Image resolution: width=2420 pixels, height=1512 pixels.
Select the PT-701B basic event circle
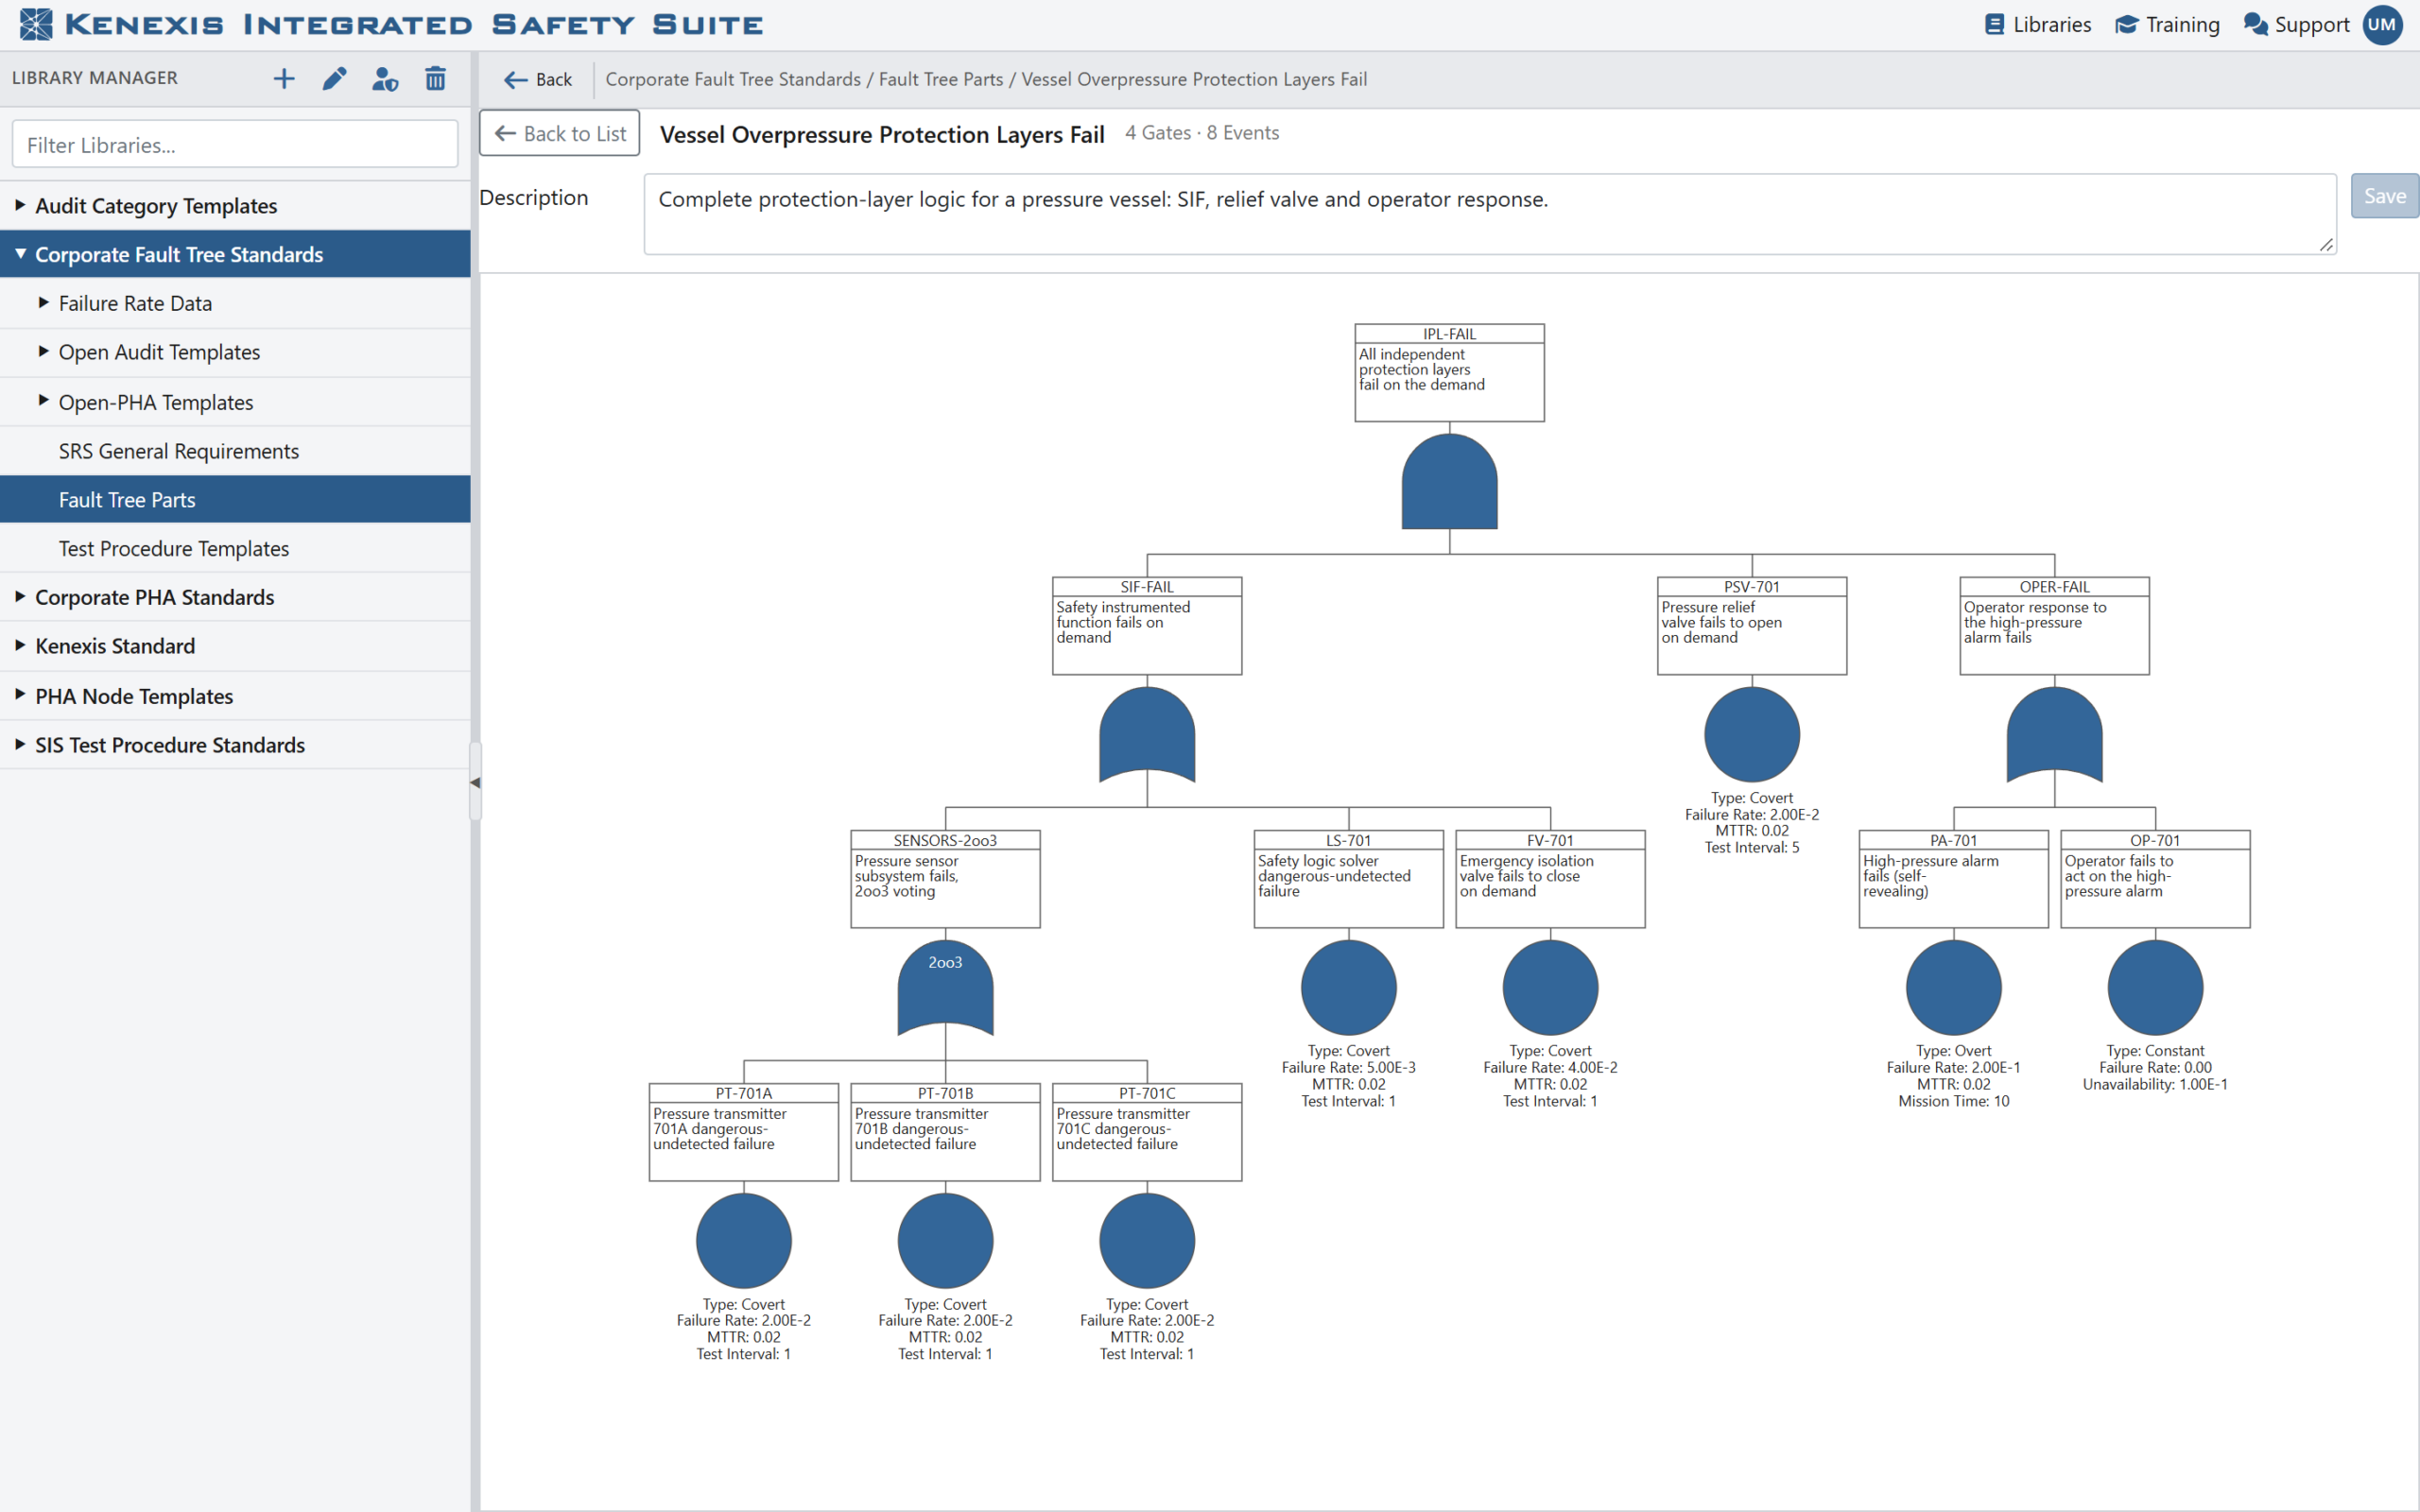click(x=945, y=1241)
